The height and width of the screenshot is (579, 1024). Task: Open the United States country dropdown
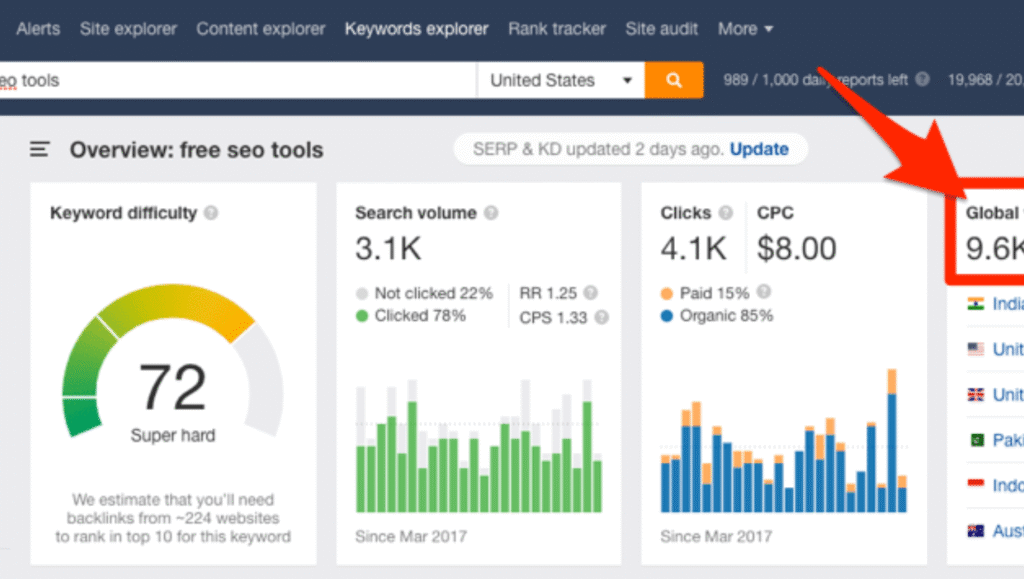tap(561, 80)
